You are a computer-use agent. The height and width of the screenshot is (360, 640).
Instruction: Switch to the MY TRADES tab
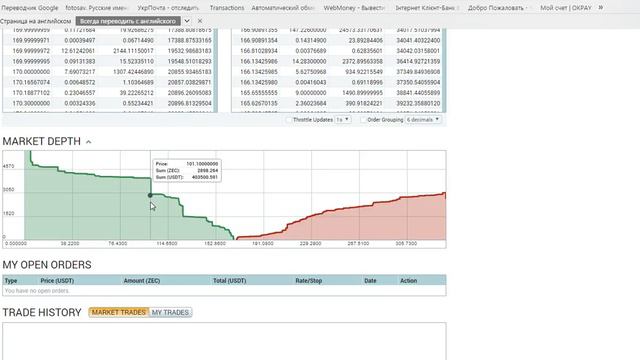point(170,312)
